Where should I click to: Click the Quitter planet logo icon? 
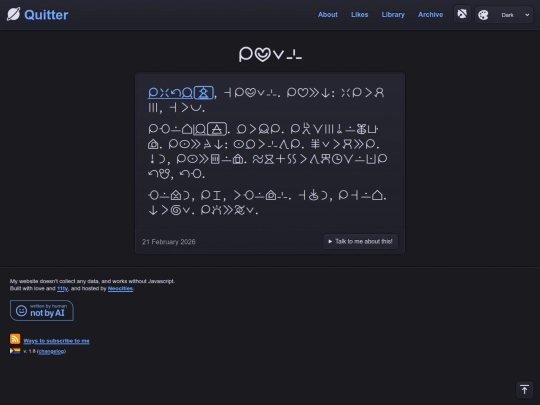[x=13, y=14]
